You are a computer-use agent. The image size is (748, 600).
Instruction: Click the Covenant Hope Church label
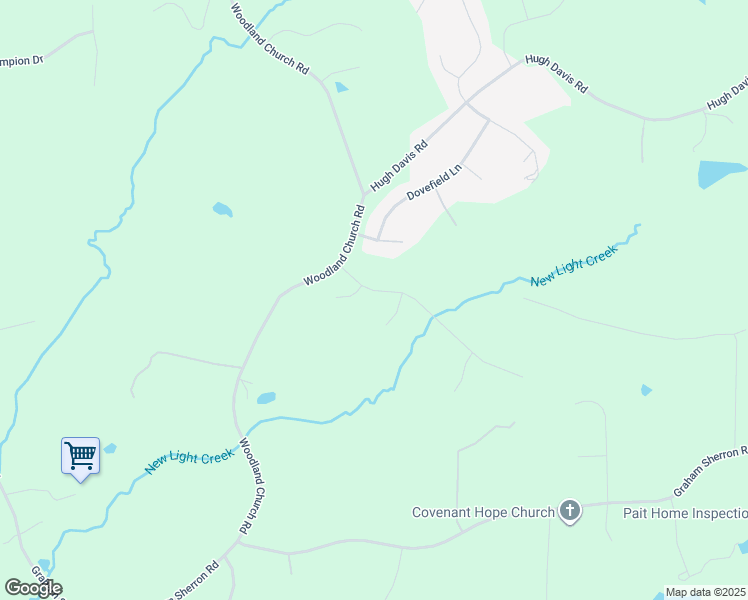[483, 513]
